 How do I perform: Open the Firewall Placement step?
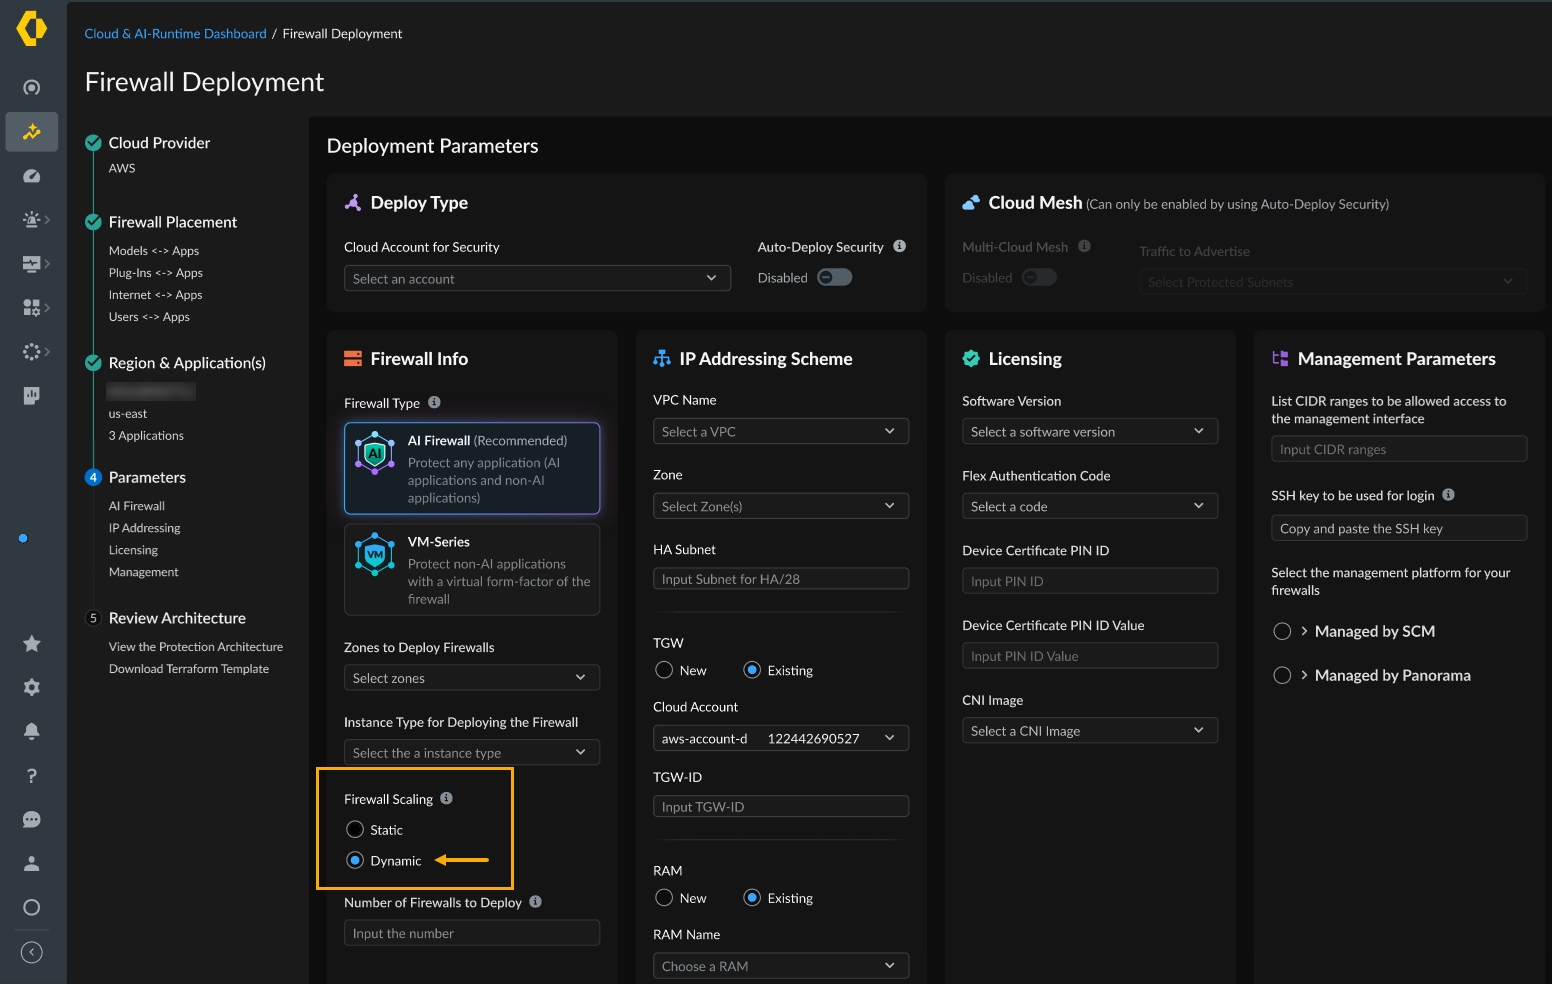coord(173,222)
